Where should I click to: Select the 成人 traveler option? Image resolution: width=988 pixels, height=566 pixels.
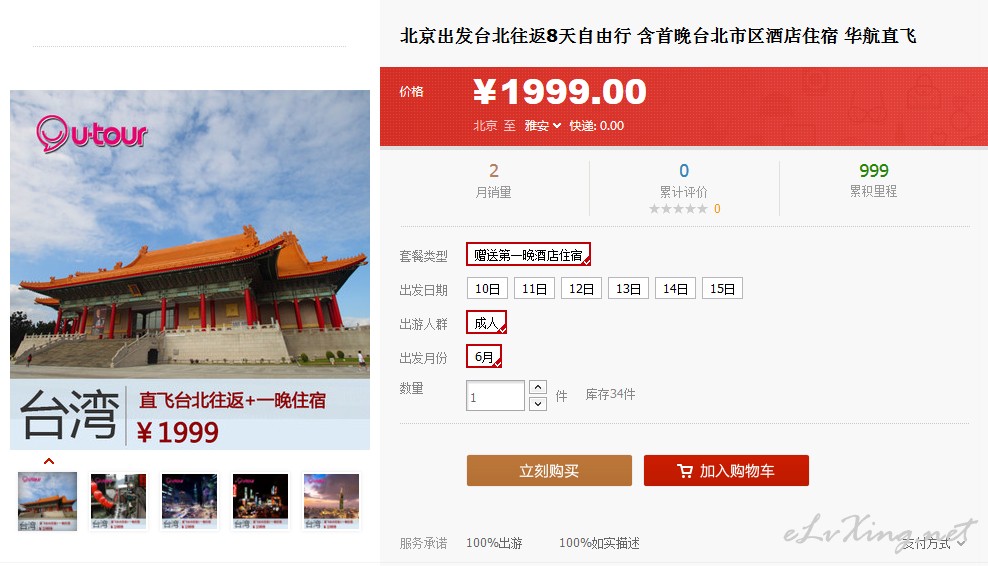[486, 323]
